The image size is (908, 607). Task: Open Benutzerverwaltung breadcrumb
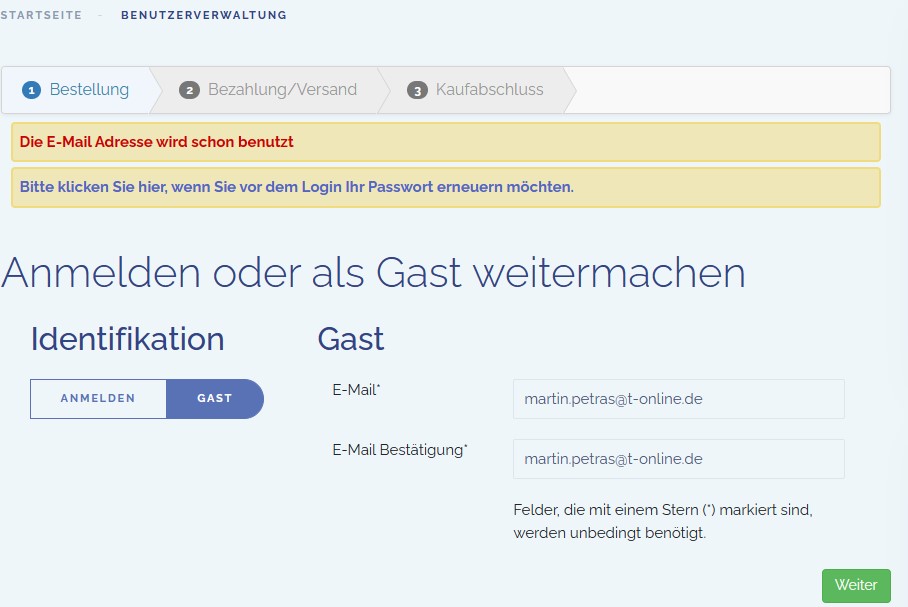(x=204, y=15)
